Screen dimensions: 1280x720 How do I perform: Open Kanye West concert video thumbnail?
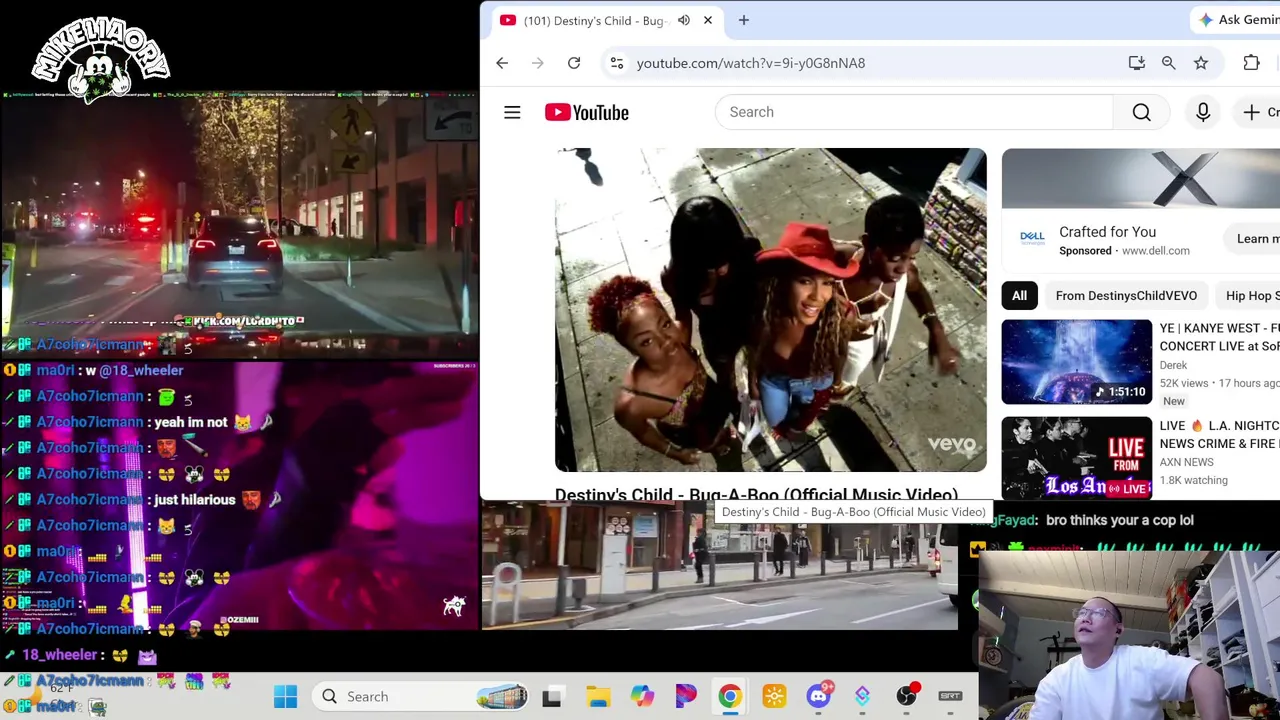click(x=1077, y=362)
